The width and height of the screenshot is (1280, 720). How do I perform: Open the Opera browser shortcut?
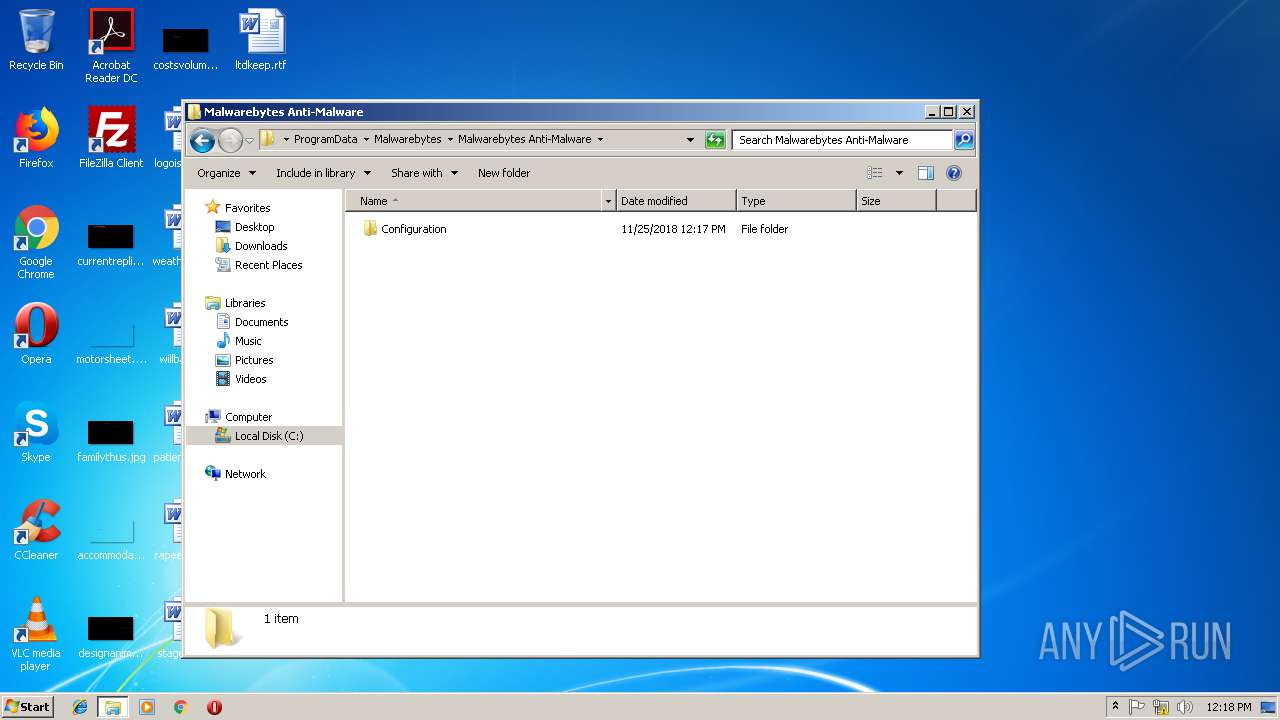click(x=36, y=334)
